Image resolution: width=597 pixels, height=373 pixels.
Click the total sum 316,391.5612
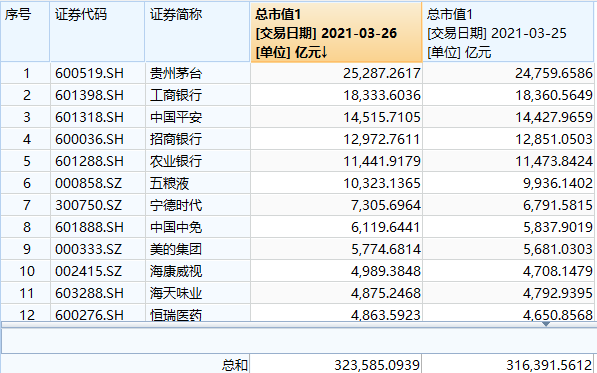549,365
